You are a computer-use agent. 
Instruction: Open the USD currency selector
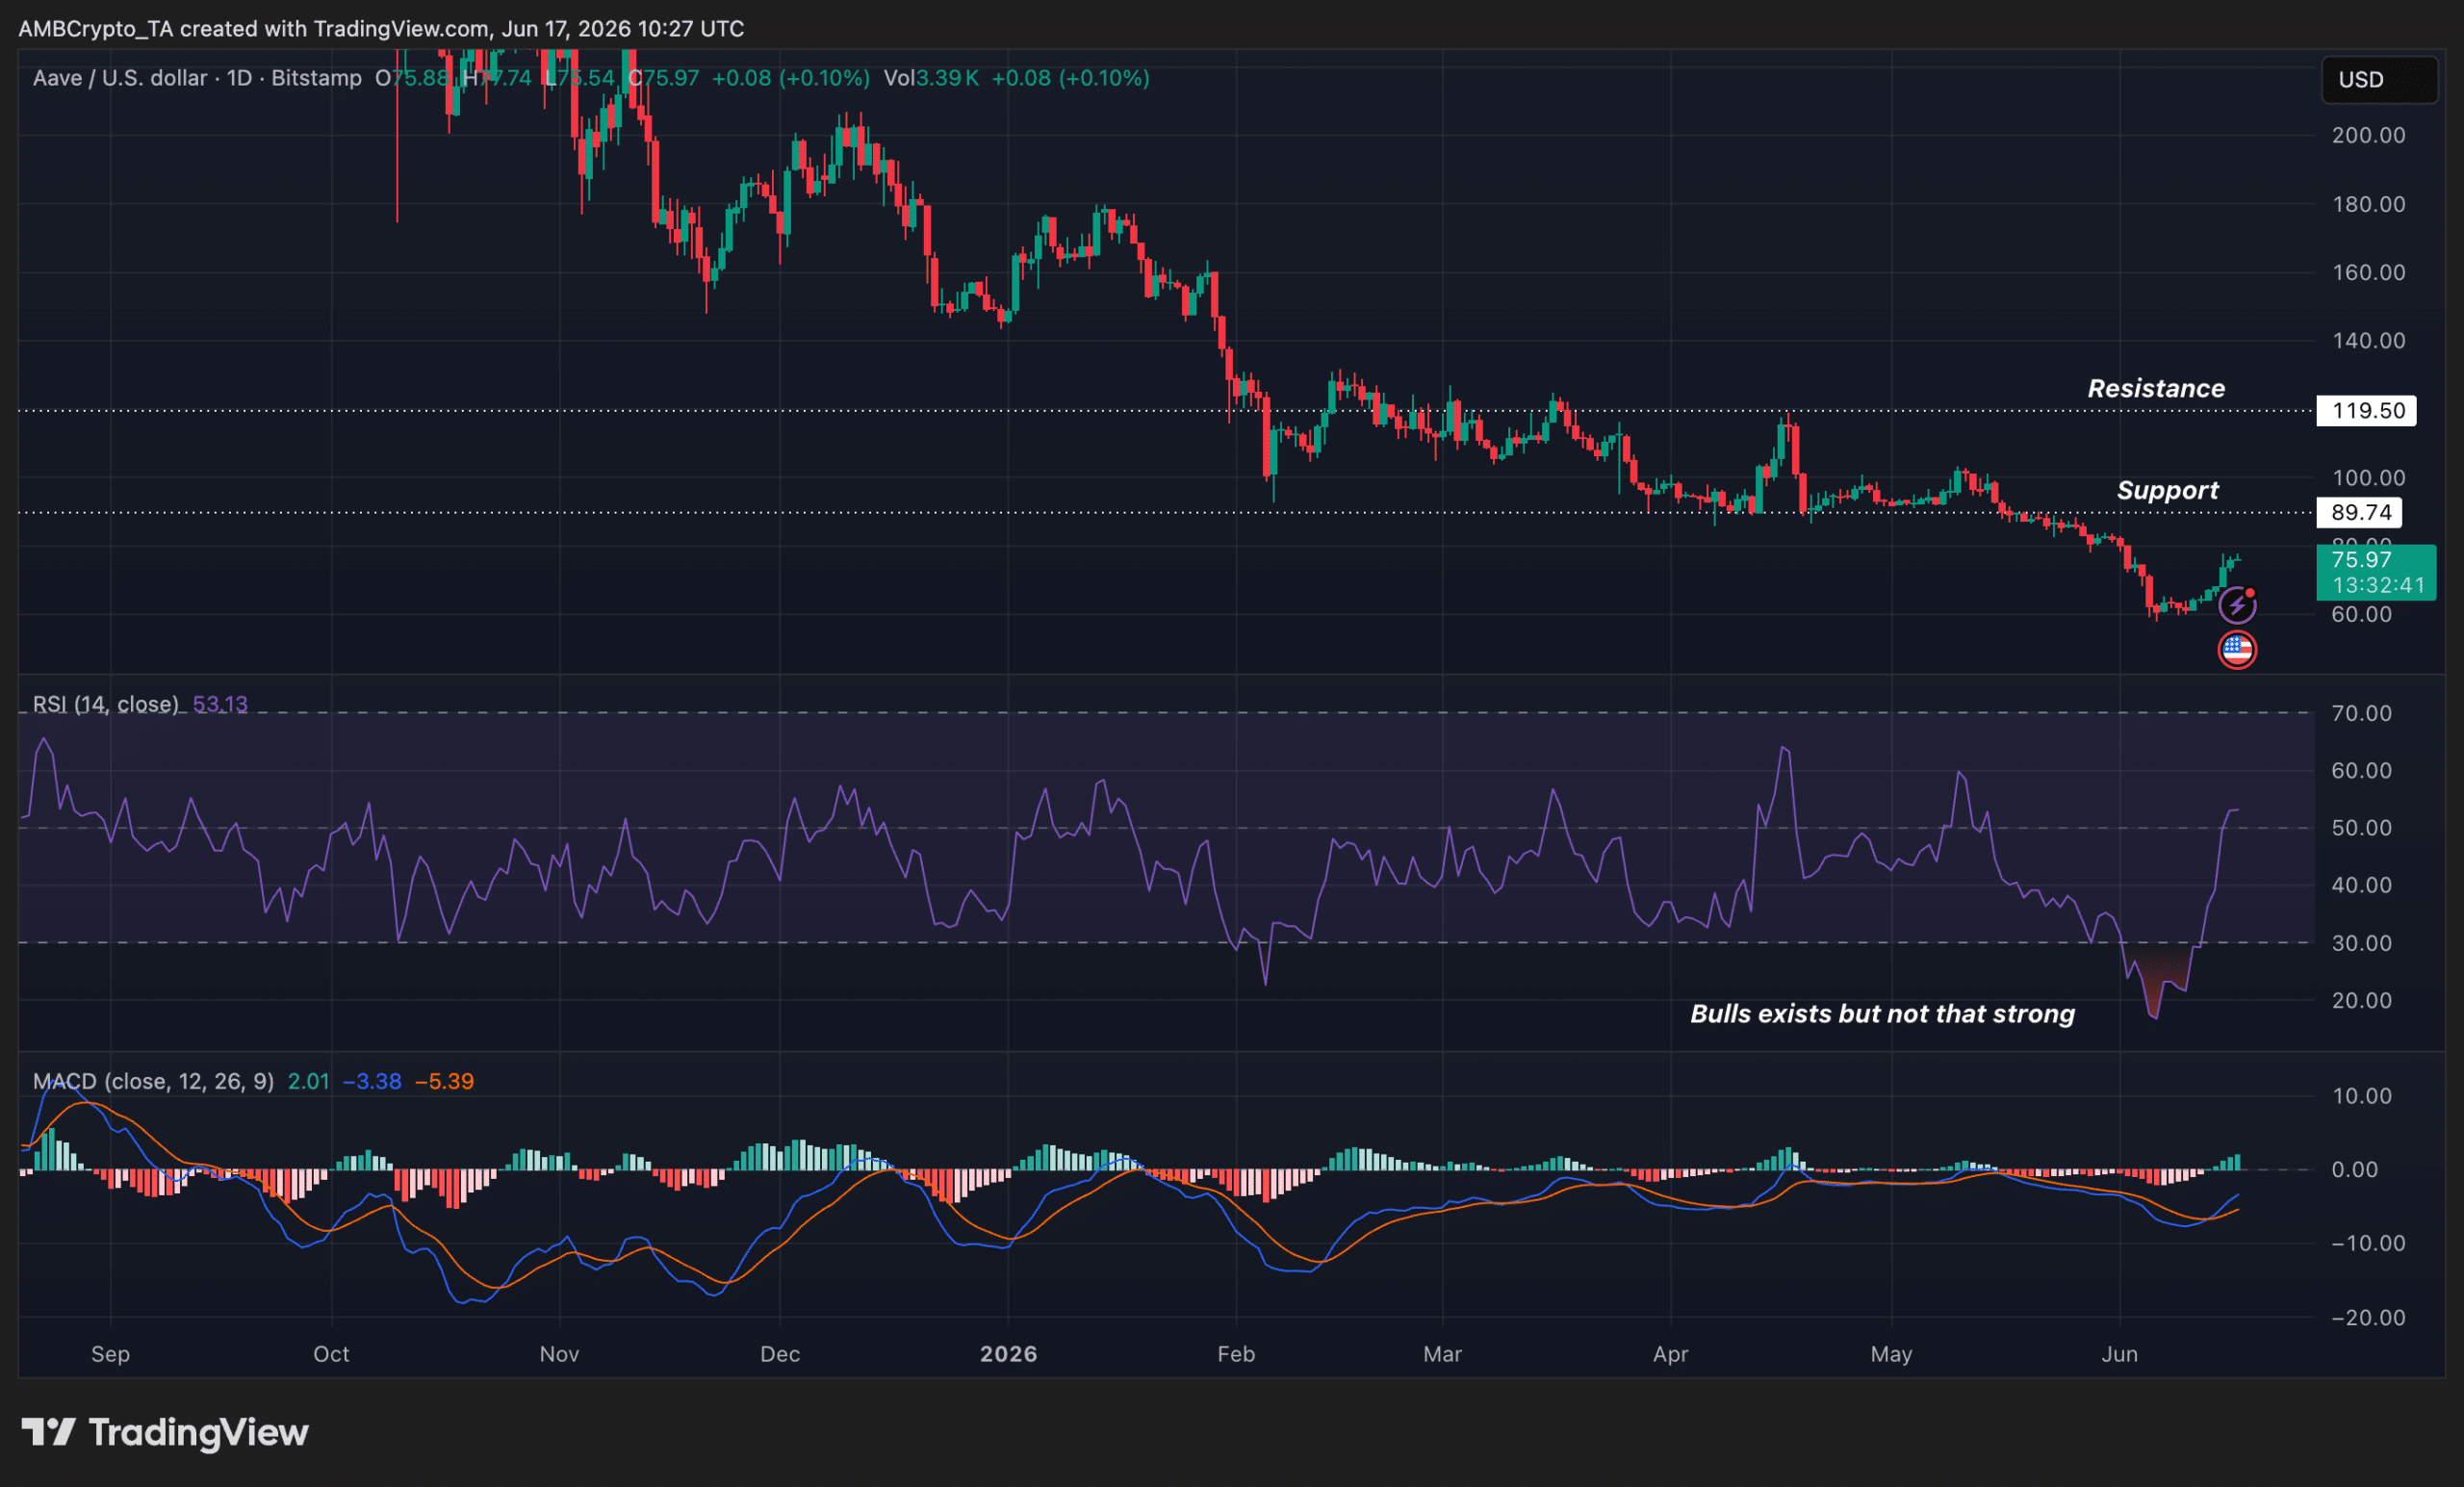tap(2379, 79)
